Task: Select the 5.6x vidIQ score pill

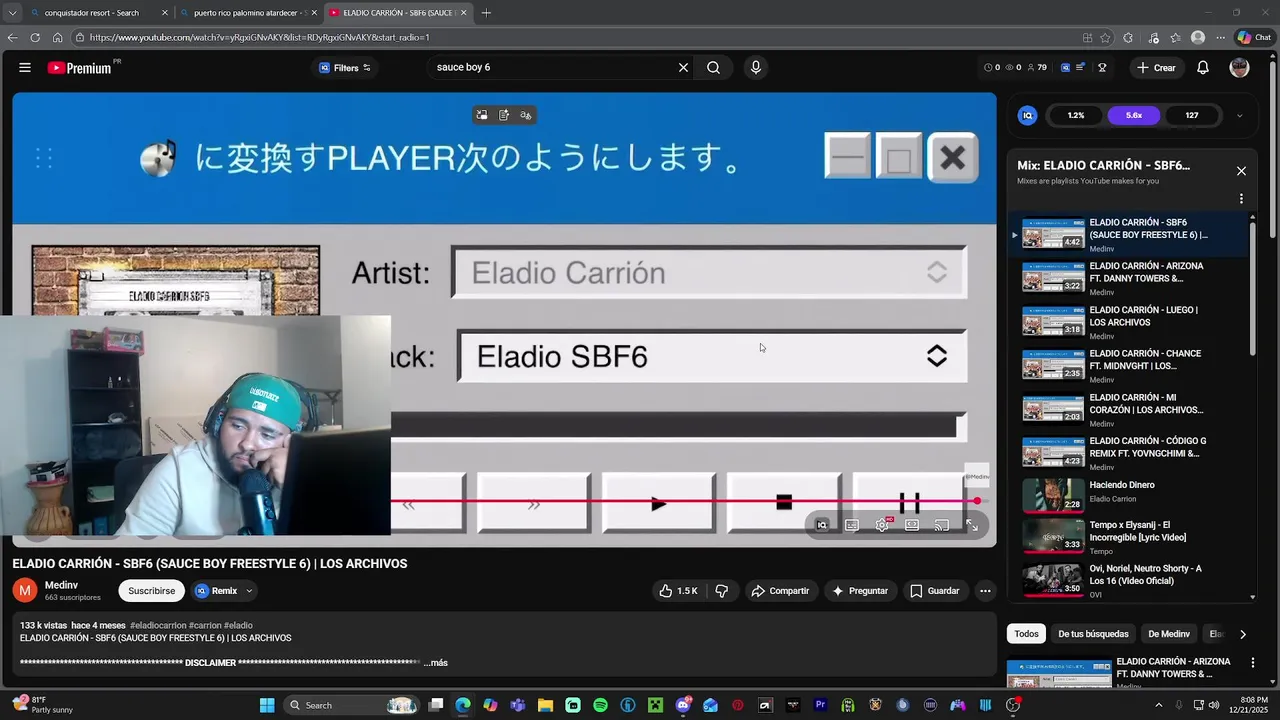Action: [1134, 115]
